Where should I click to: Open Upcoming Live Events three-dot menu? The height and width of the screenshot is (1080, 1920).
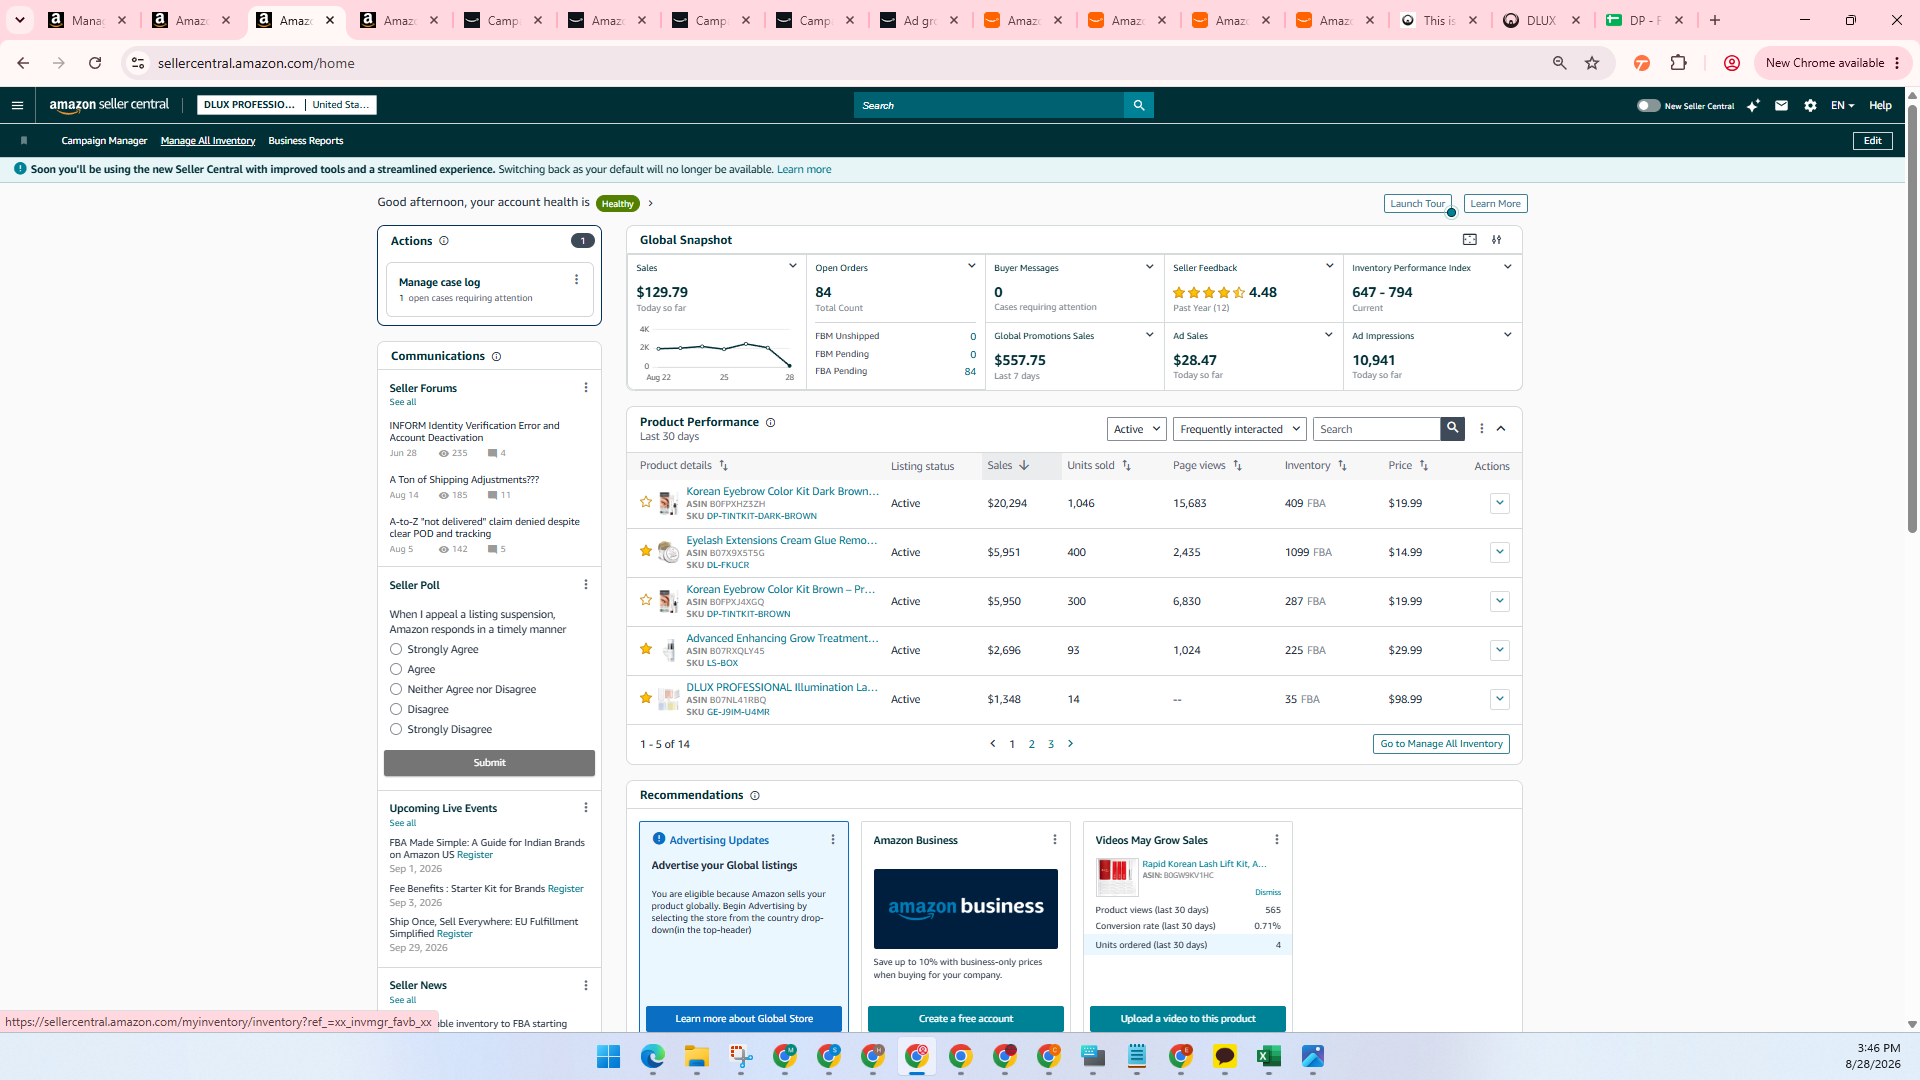(x=586, y=808)
